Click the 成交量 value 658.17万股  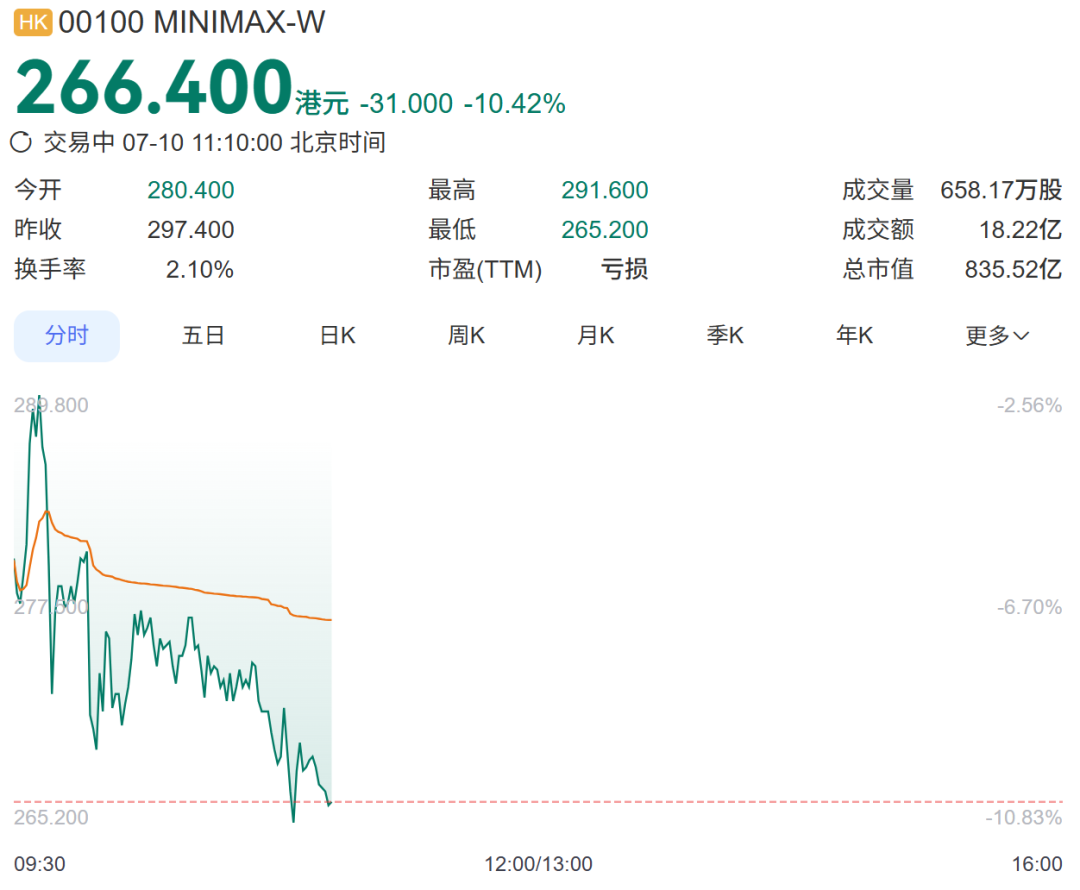click(x=1001, y=190)
